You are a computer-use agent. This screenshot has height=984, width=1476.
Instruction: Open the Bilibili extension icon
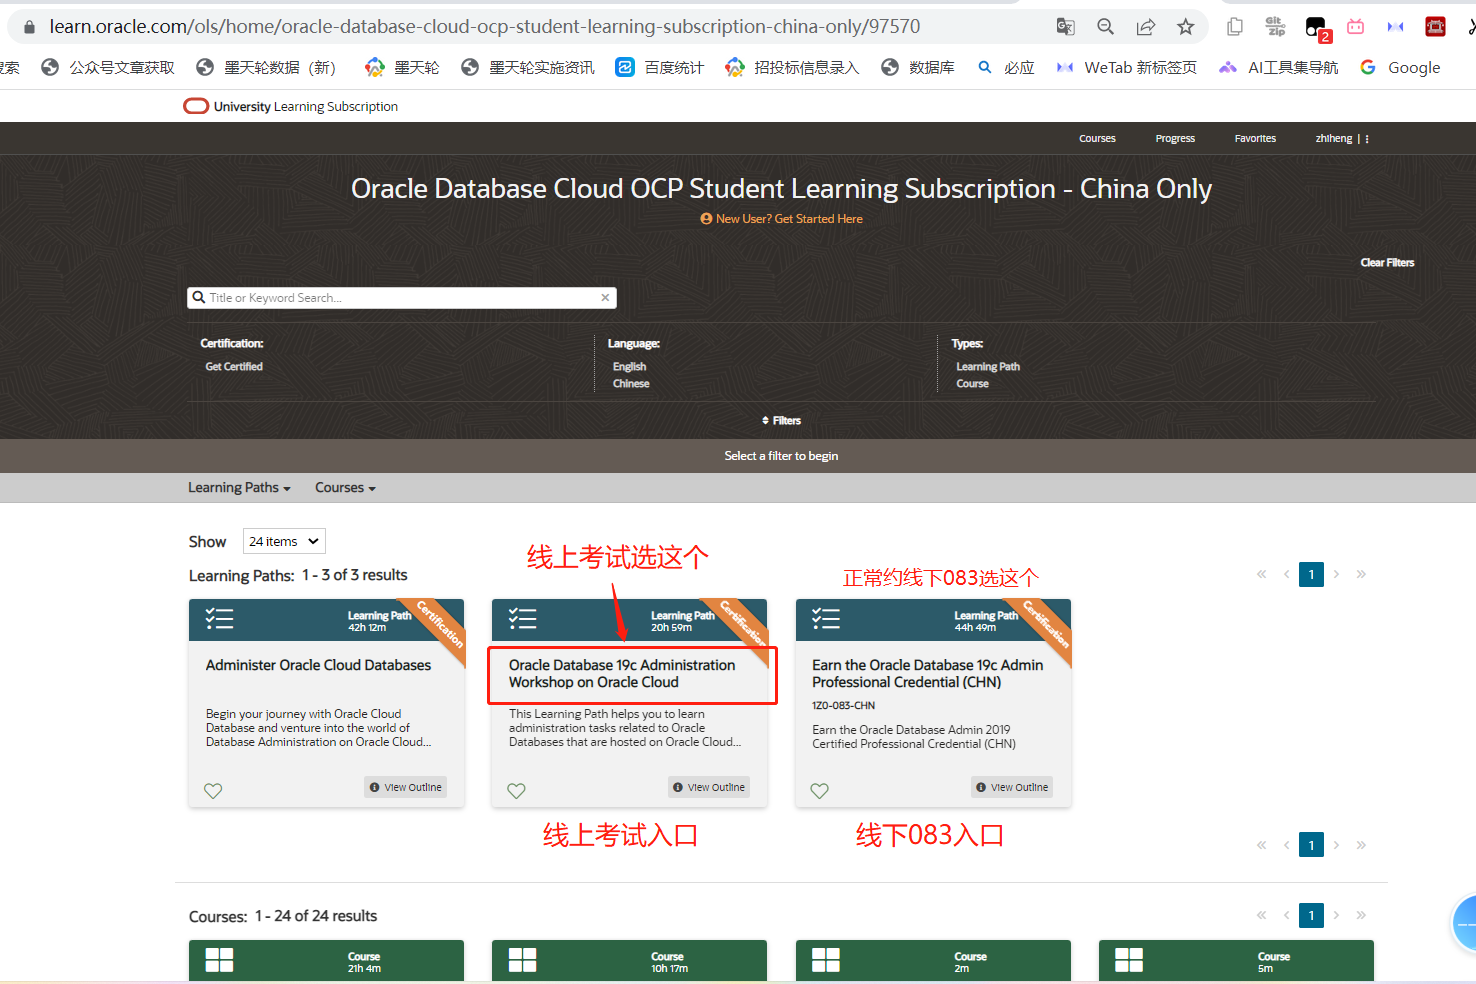point(1355,26)
